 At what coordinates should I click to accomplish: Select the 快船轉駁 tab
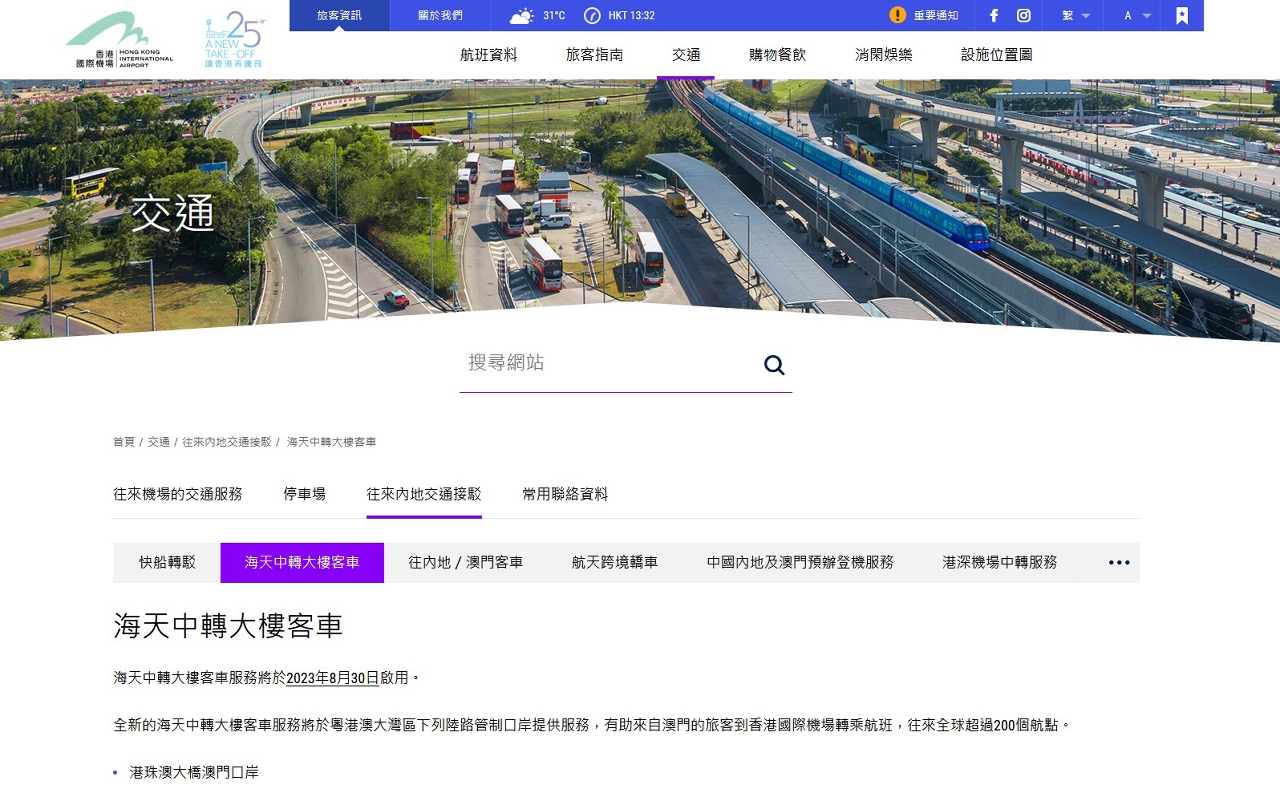click(x=167, y=563)
